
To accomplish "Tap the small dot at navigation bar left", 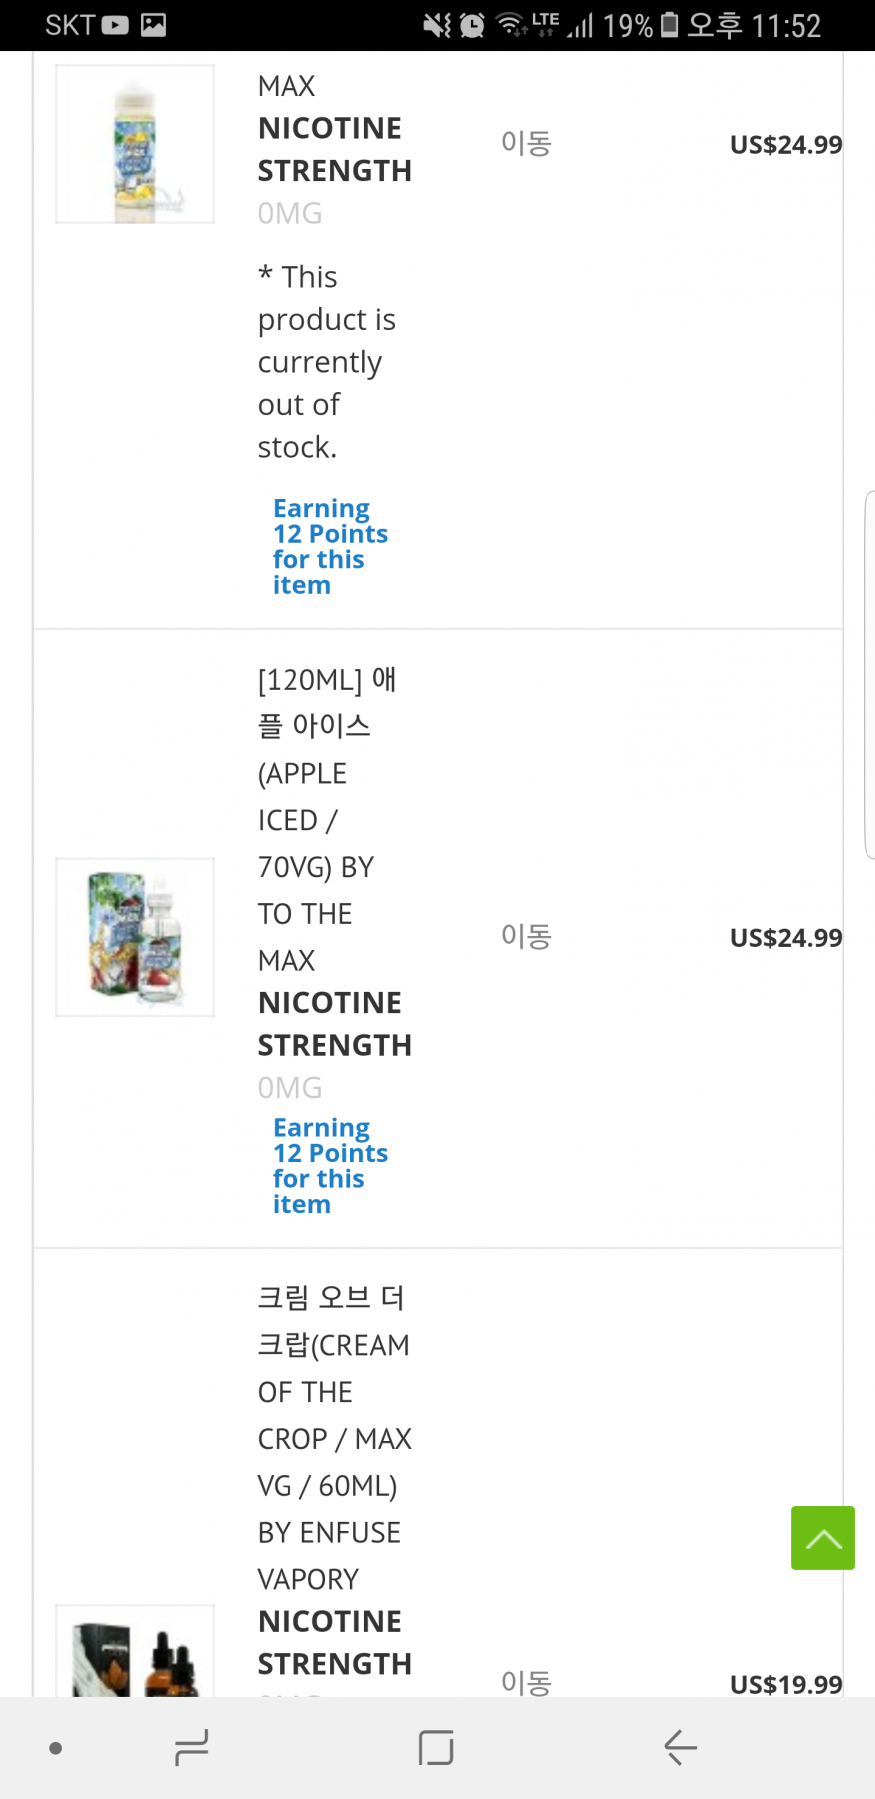I will tap(56, 1748).
